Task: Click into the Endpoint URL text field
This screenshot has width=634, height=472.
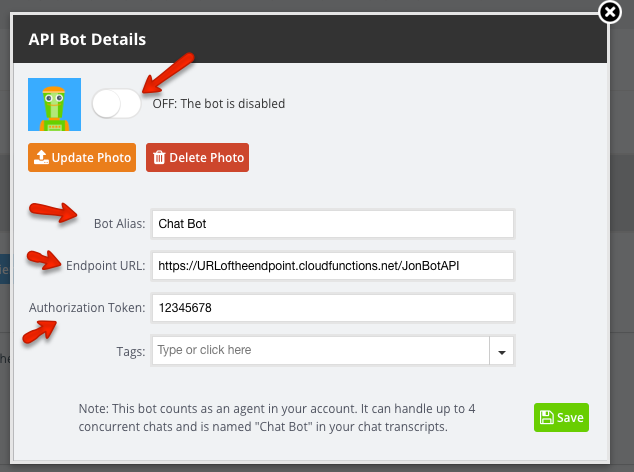Action: (333, 266)
